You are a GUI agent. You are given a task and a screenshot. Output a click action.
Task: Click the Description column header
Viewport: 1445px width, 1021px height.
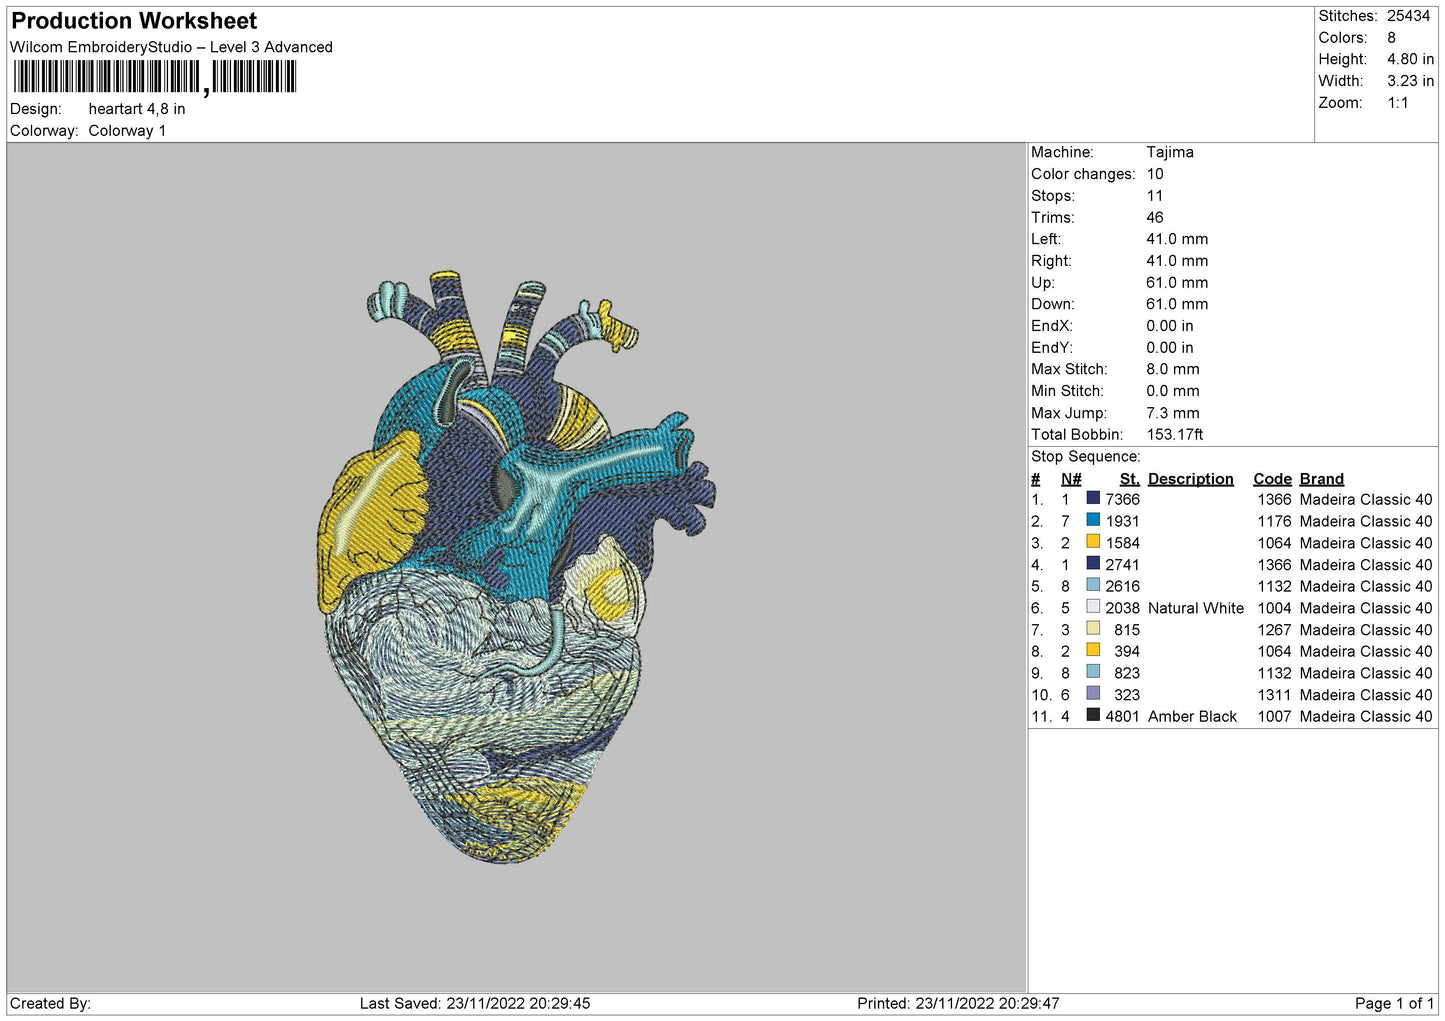point(1190,479)
